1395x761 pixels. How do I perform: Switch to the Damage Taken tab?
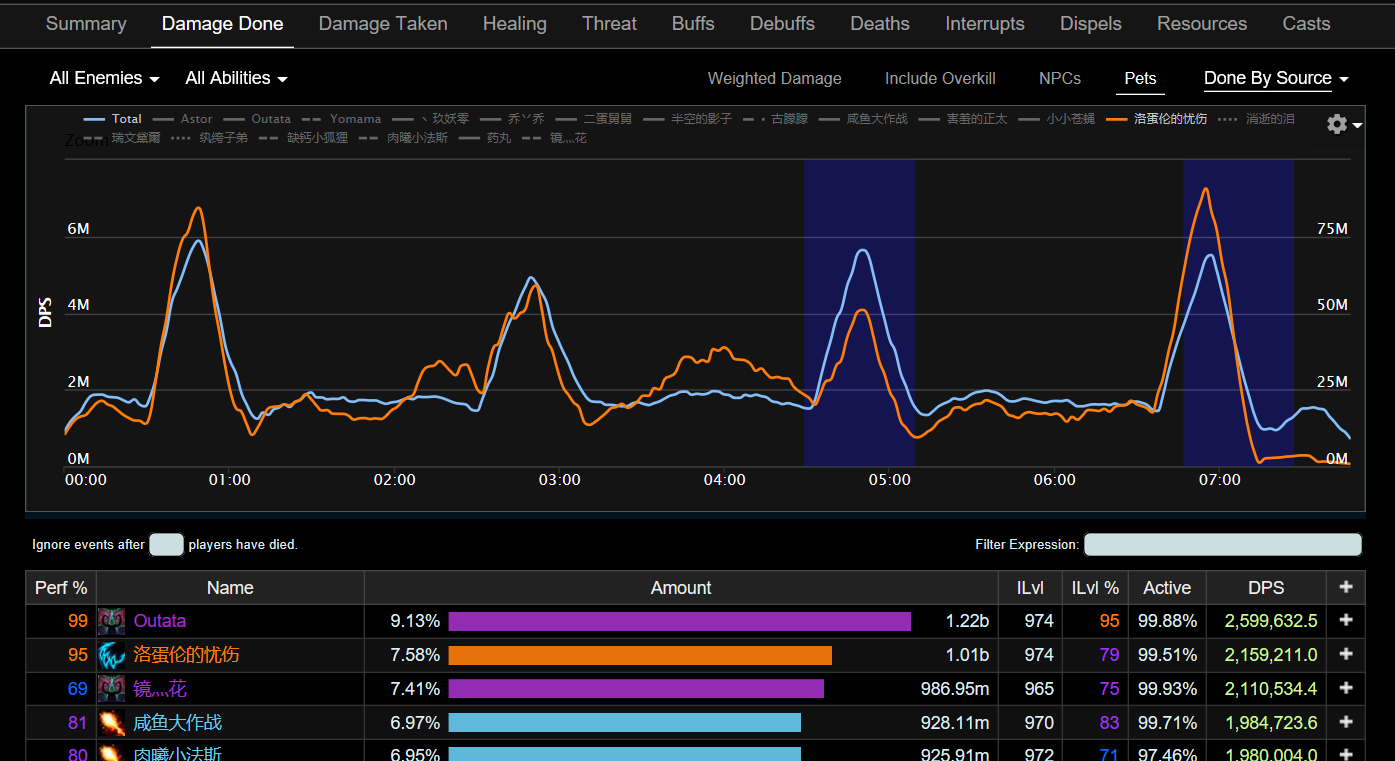(x=383, y=24)
